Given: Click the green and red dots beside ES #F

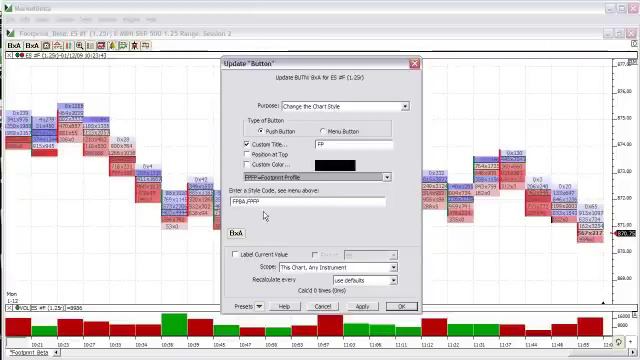Looking at the screenshot, I should [x=19, y=55].
